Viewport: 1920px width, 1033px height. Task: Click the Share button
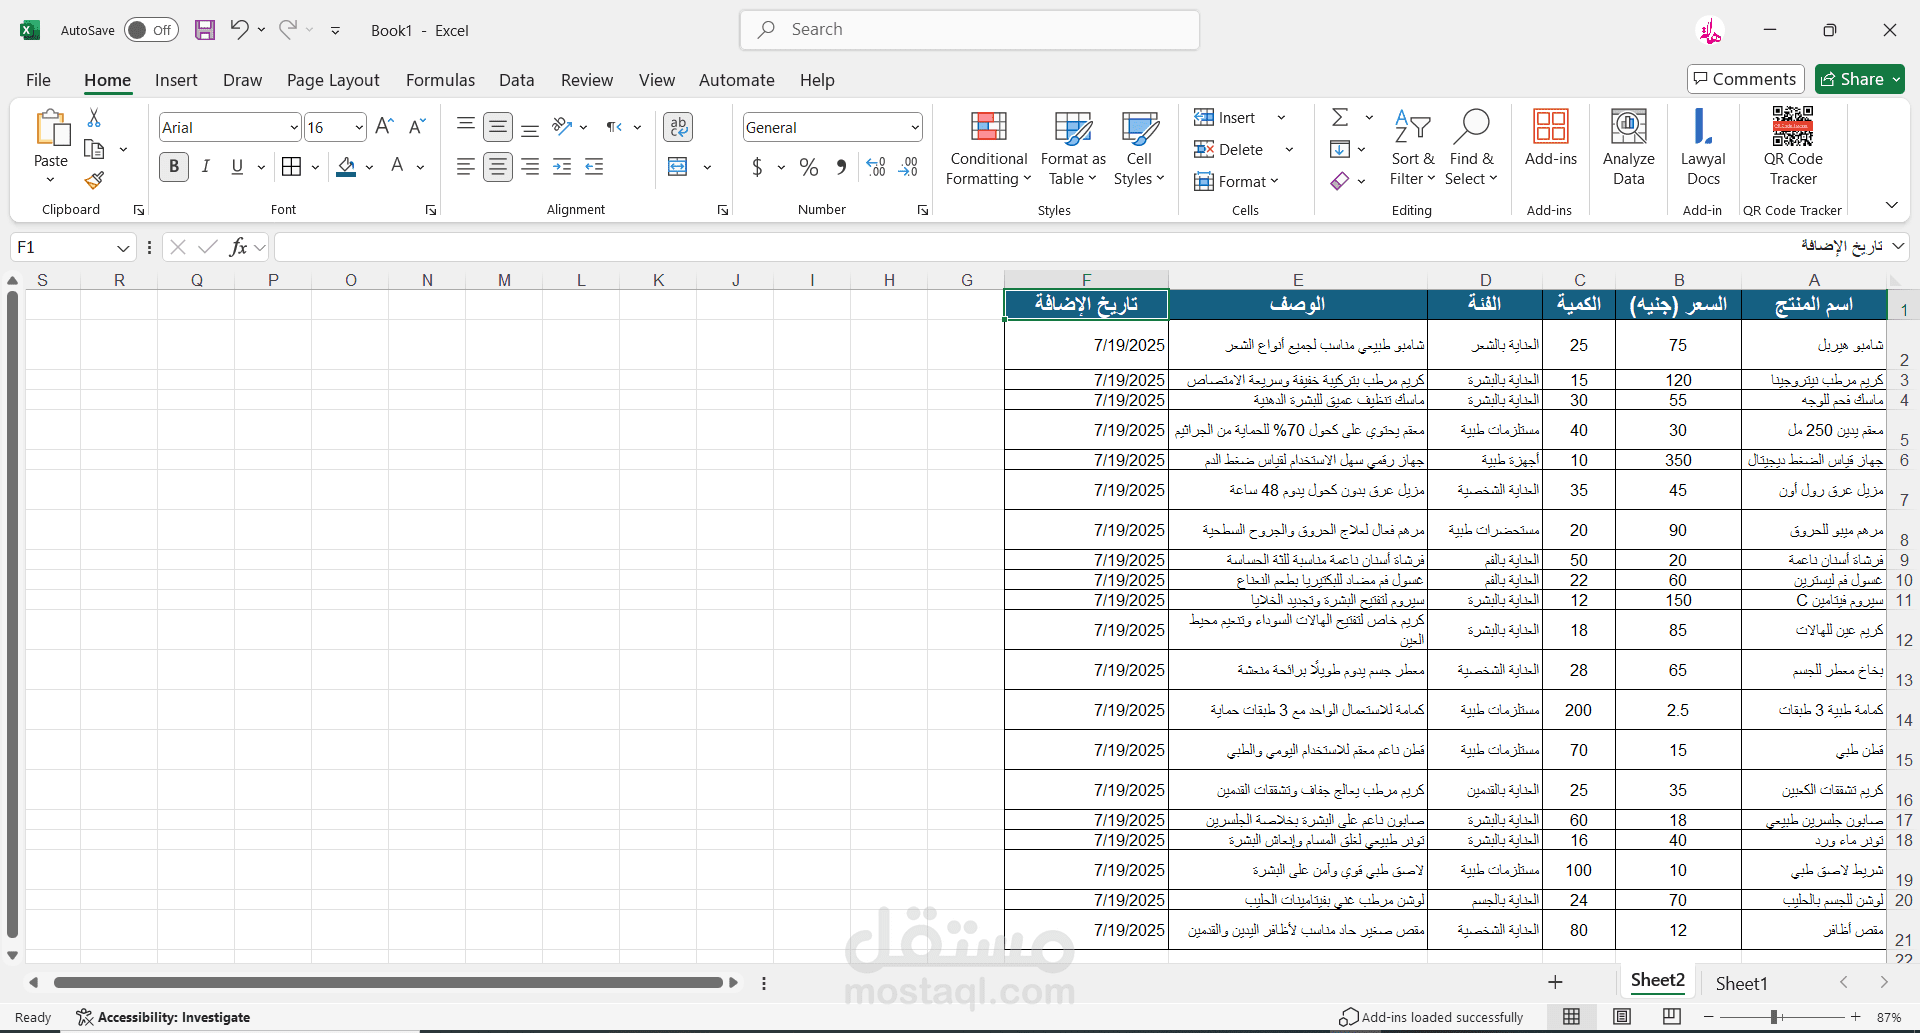(x=1860, y=79)
